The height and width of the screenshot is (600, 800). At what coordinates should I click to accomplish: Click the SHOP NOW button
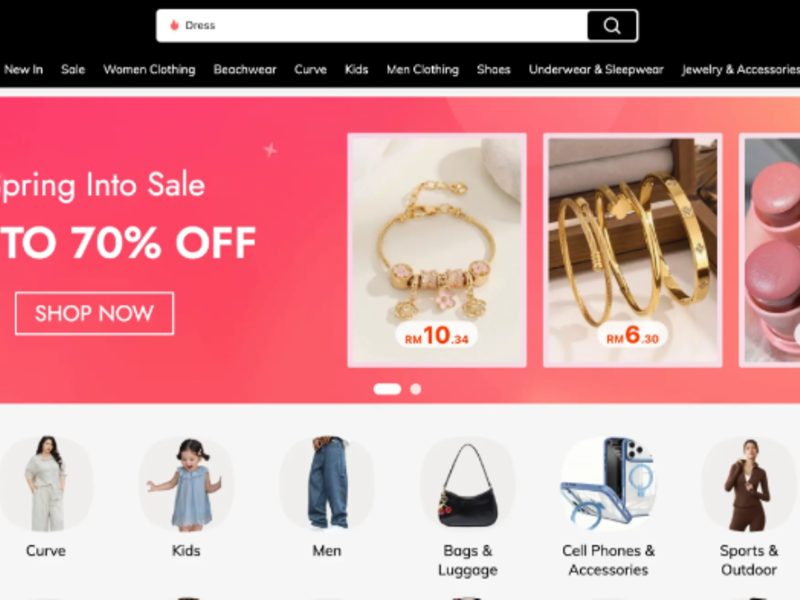coord(94,313)
